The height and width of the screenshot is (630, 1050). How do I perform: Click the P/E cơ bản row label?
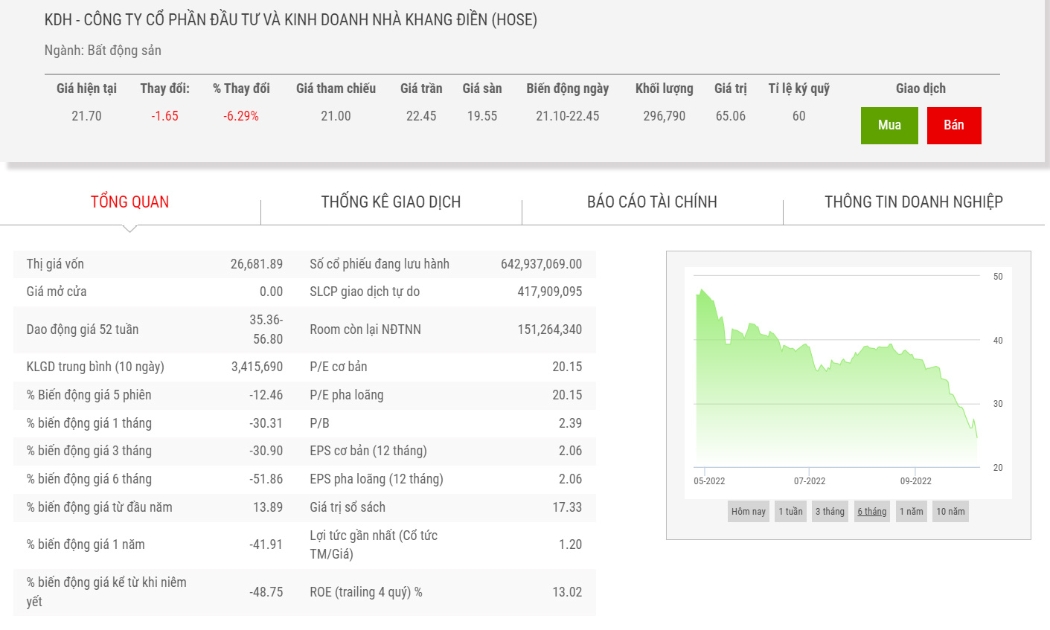(x=338, y=366)
